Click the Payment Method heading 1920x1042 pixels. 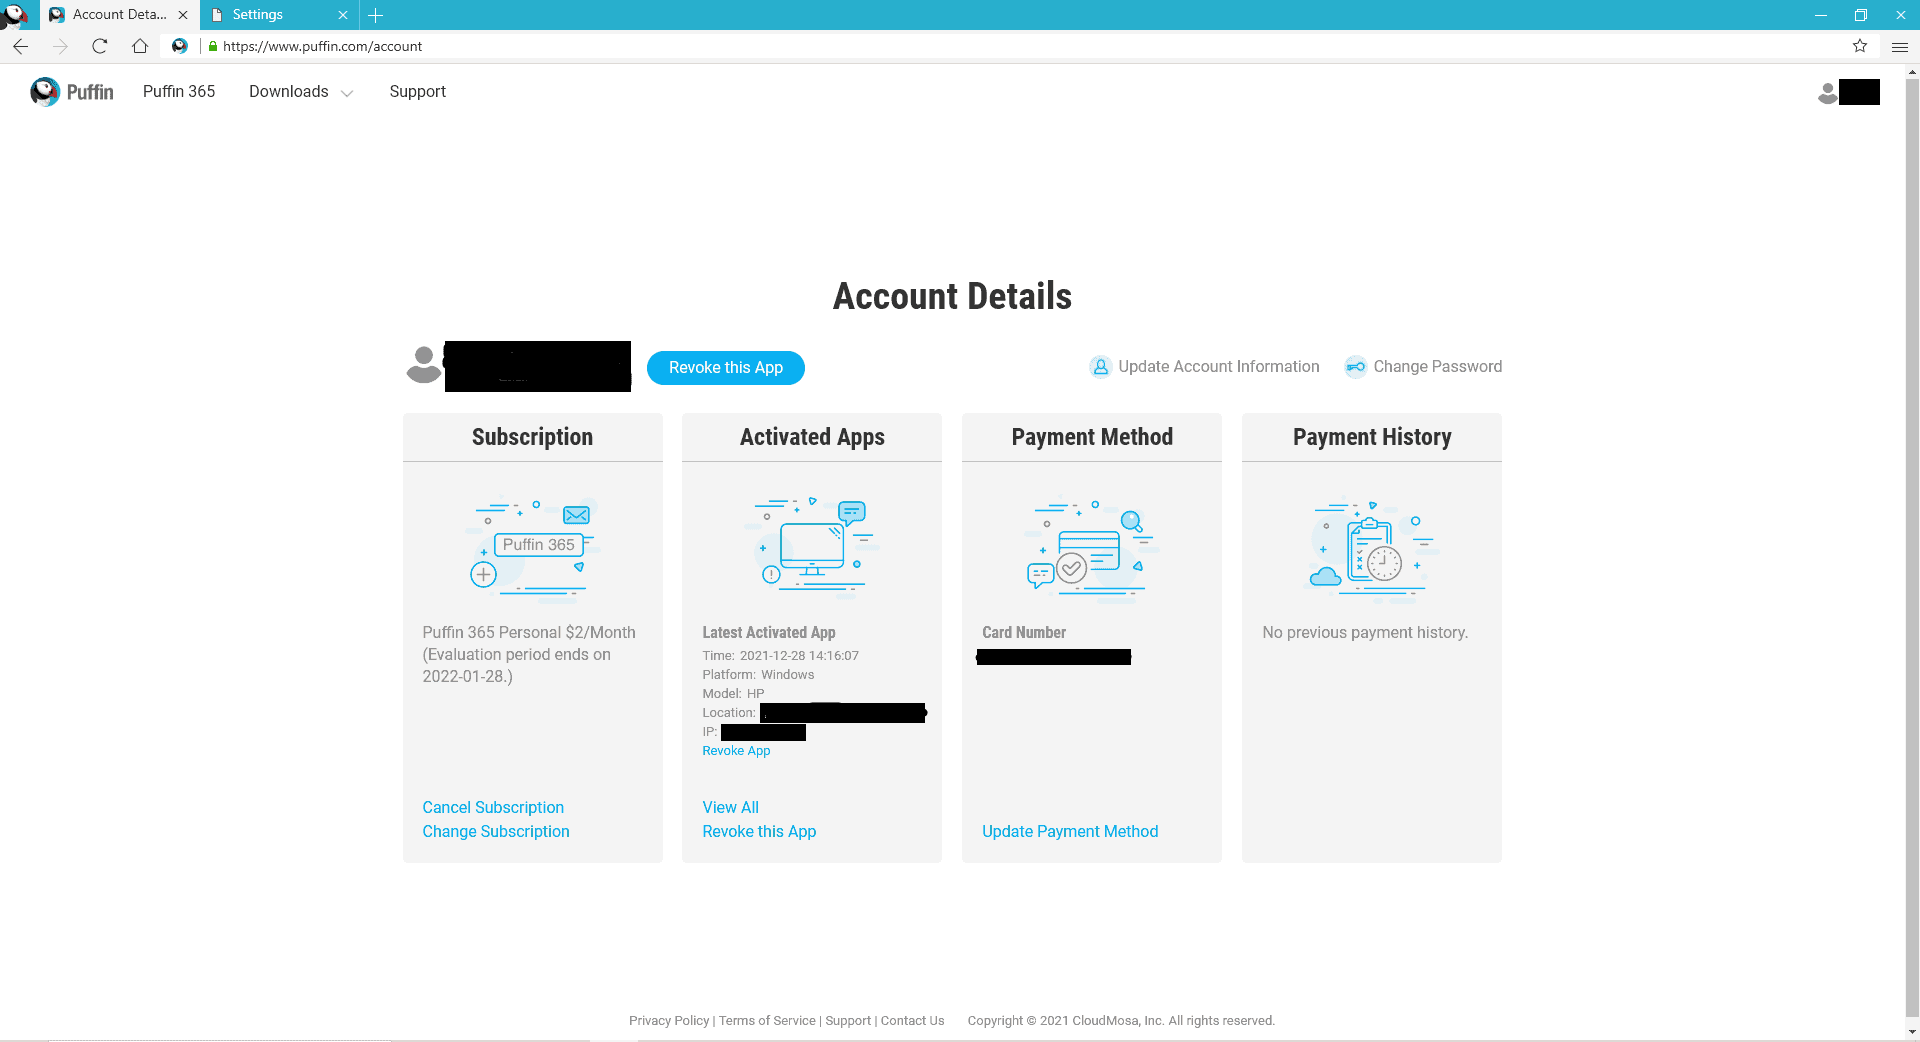[x=1092, y=437]
